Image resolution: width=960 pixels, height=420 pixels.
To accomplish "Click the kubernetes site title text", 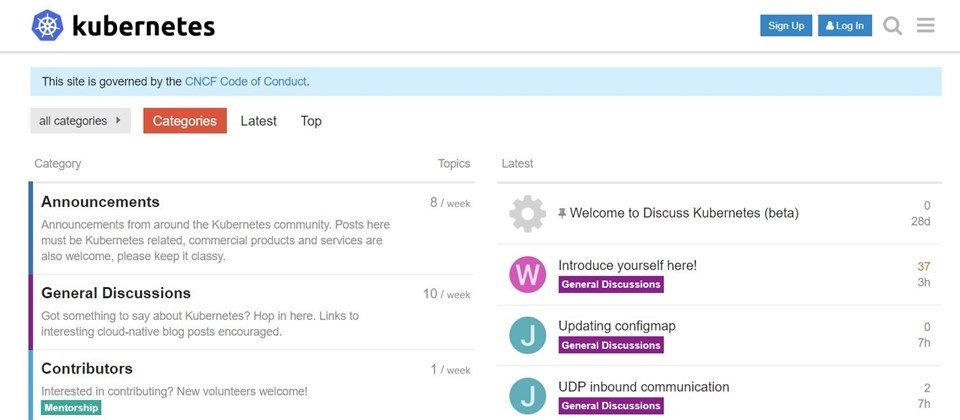I will click(144, 26).
